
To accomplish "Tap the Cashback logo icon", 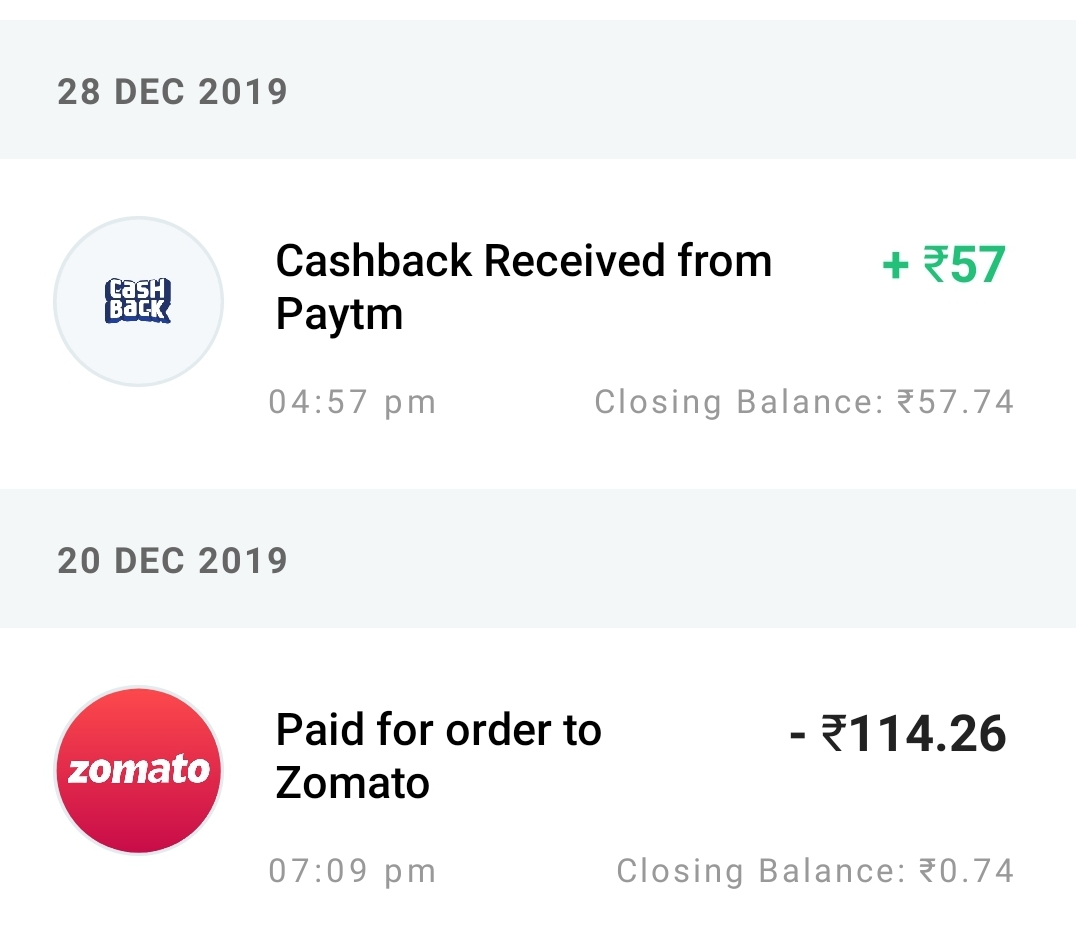I will coord(138,301).
